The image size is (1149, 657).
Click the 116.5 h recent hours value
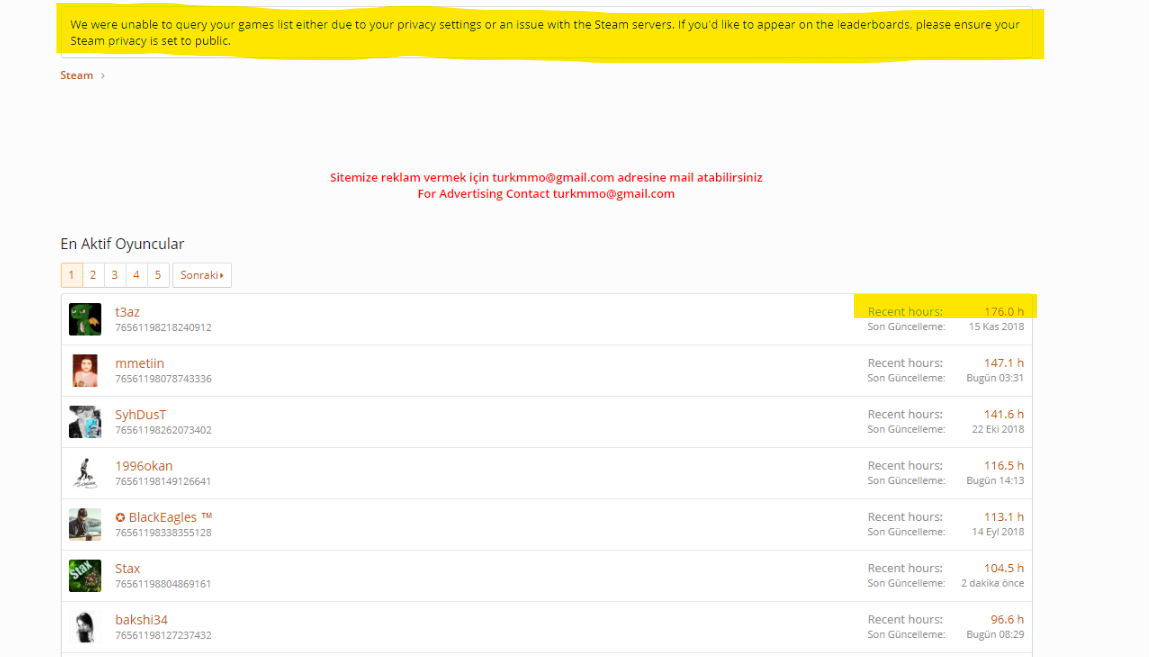(1004, 466)
